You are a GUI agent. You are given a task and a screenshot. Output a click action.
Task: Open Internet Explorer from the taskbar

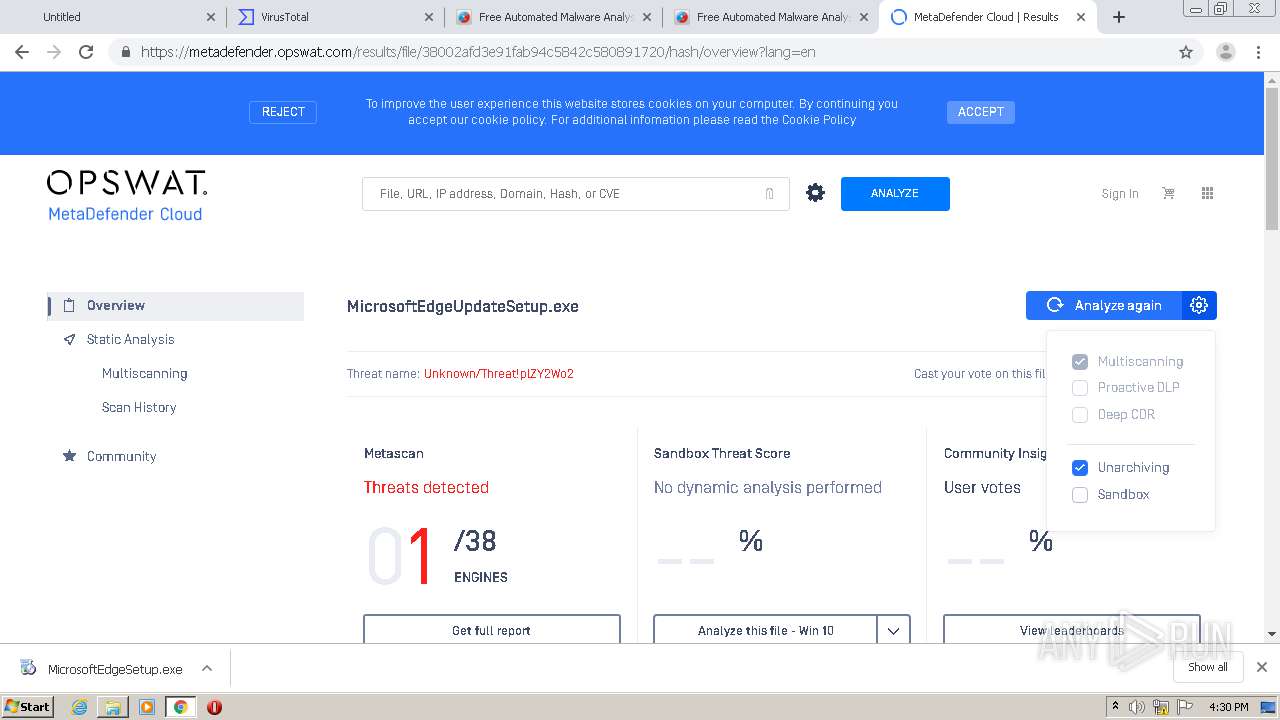pos(79,707)
